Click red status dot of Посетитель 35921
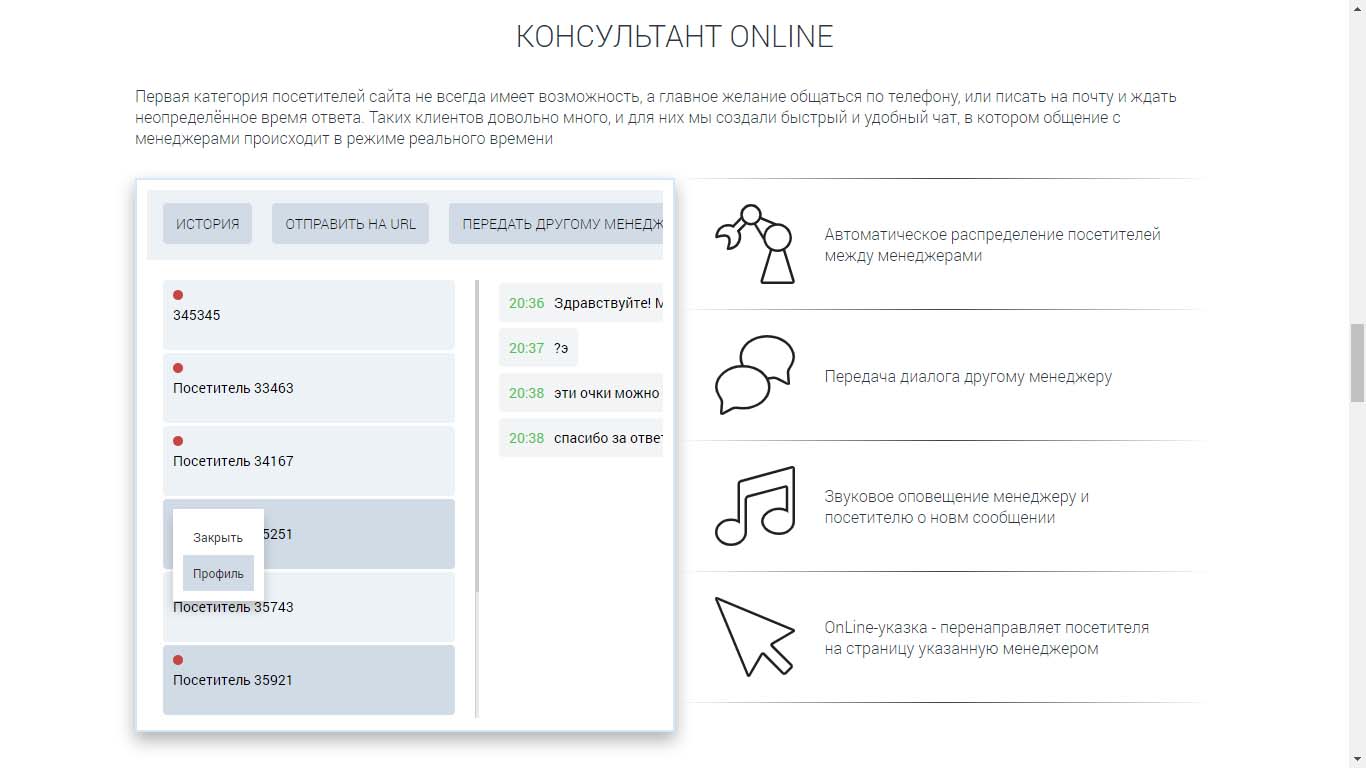 (178, 660)
